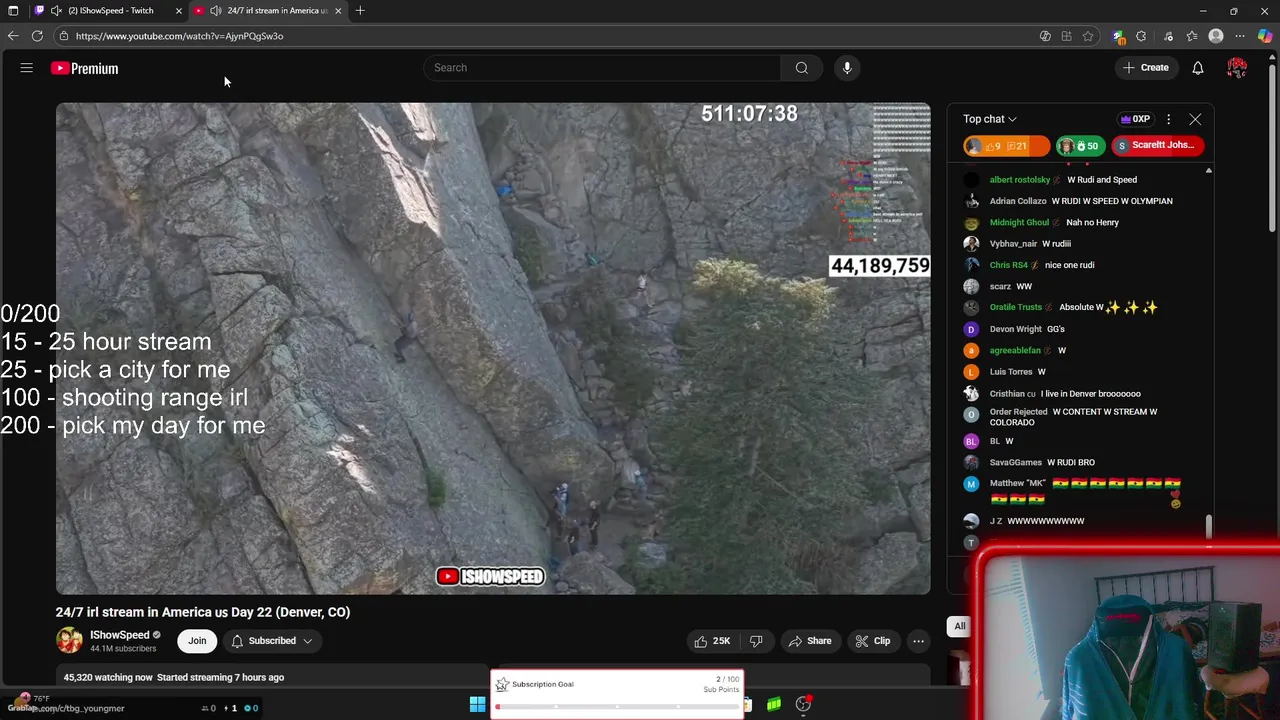The width and height of the screenshot is (1280, 720).
Task: Open more video actions ellipsis button
Action: [x=918, y=641]
